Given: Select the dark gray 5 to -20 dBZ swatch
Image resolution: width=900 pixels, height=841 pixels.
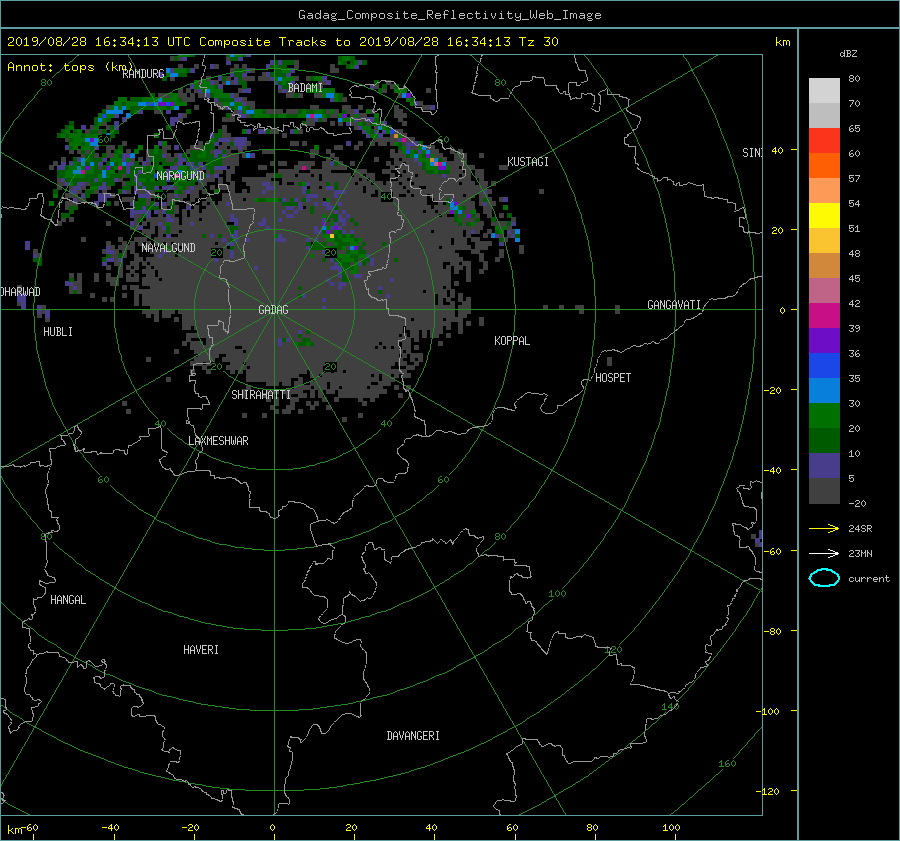Looking at the screenshot, I should pos(824,491).
